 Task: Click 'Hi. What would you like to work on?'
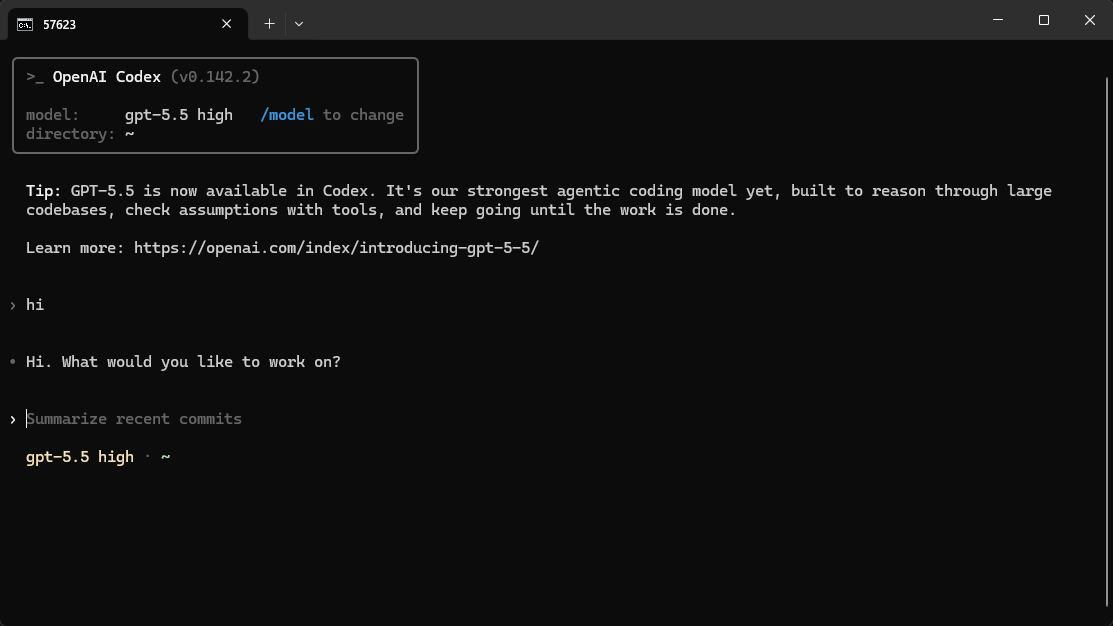click(183, 362)
